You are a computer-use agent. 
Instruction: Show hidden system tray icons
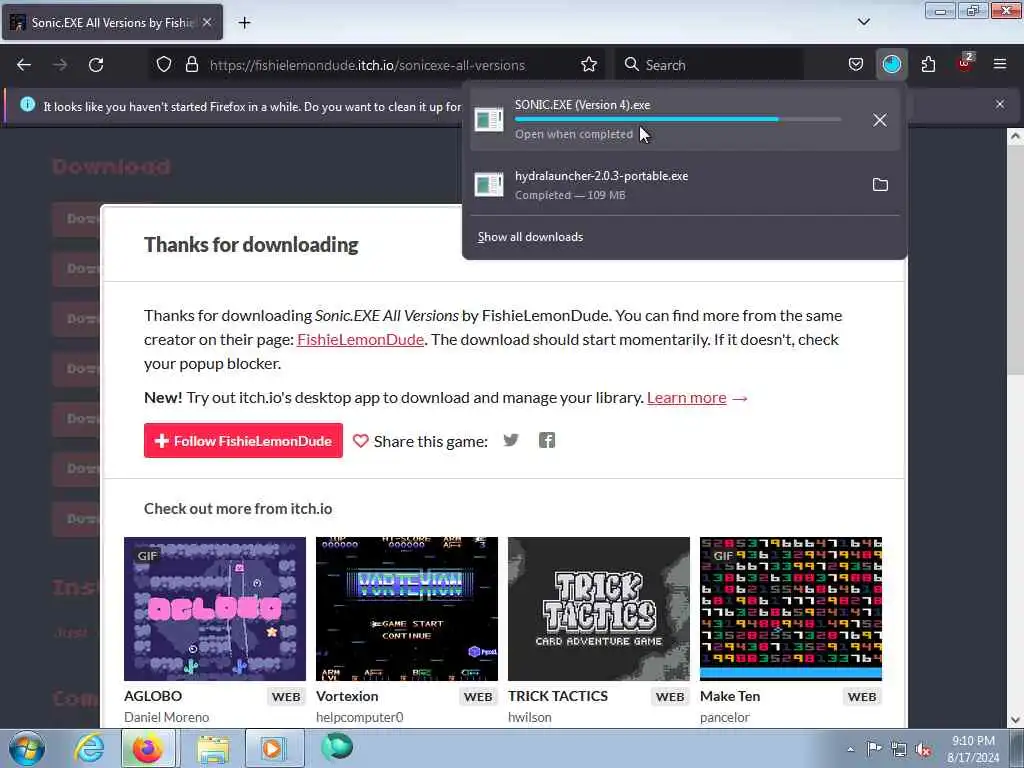tap(850, 749)
